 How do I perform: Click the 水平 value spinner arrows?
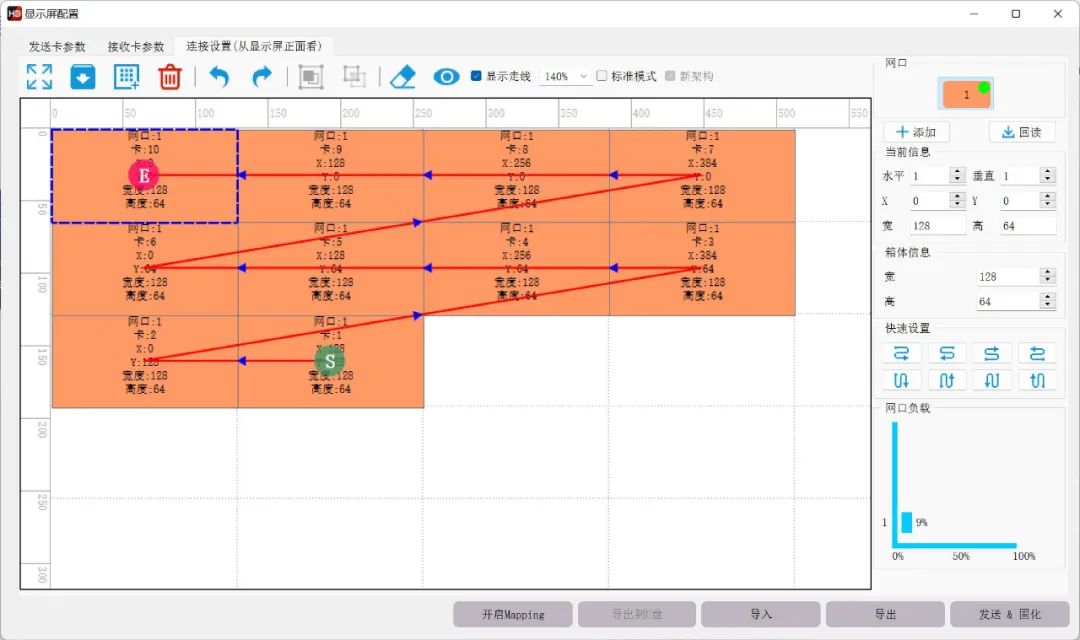[x=957, y=176]
